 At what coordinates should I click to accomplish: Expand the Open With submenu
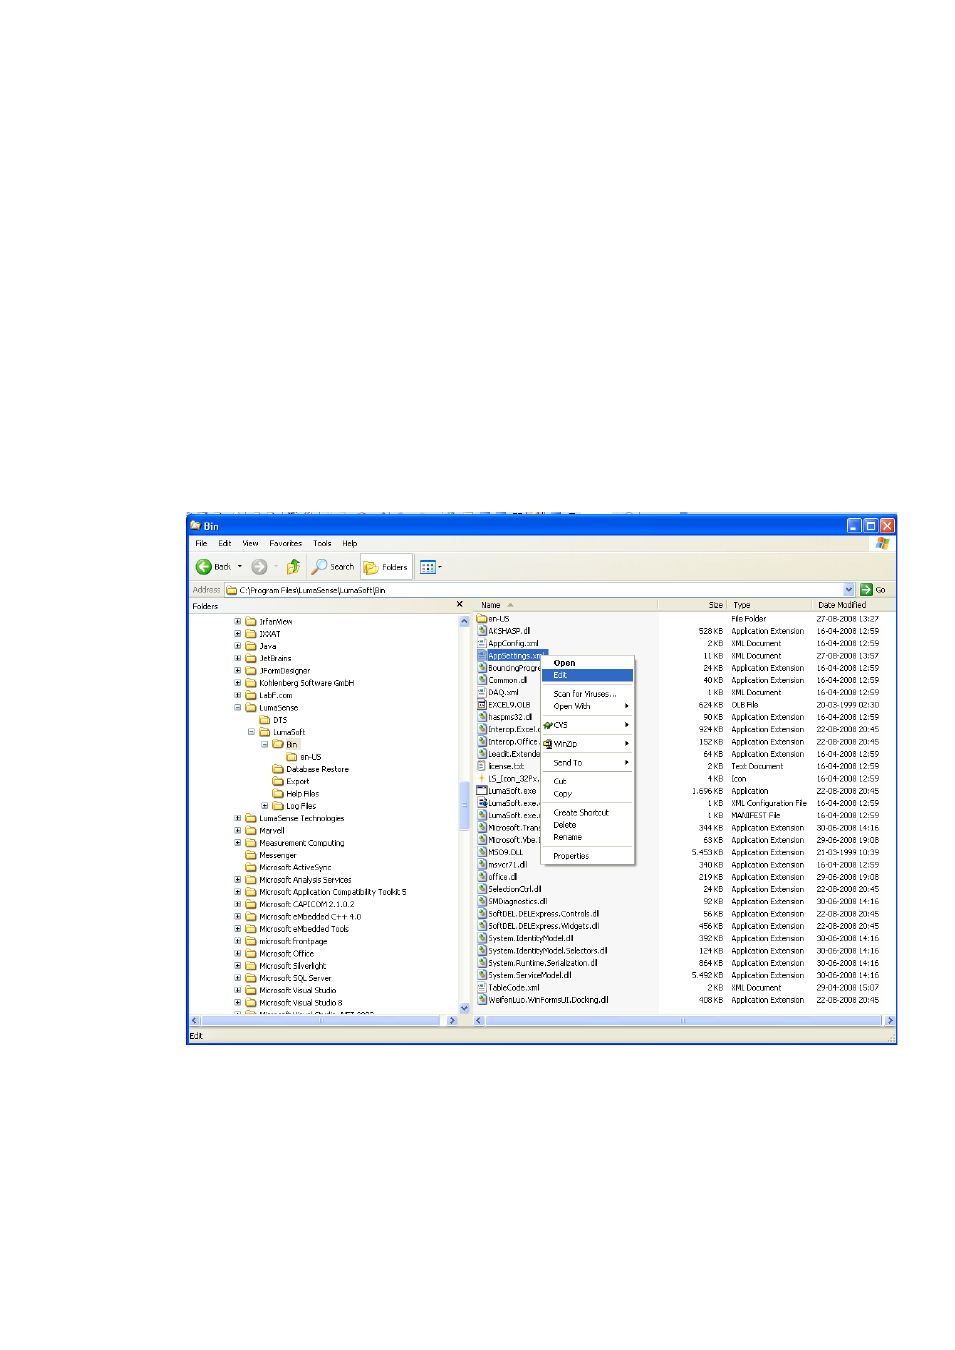click(x=588, y=706)
